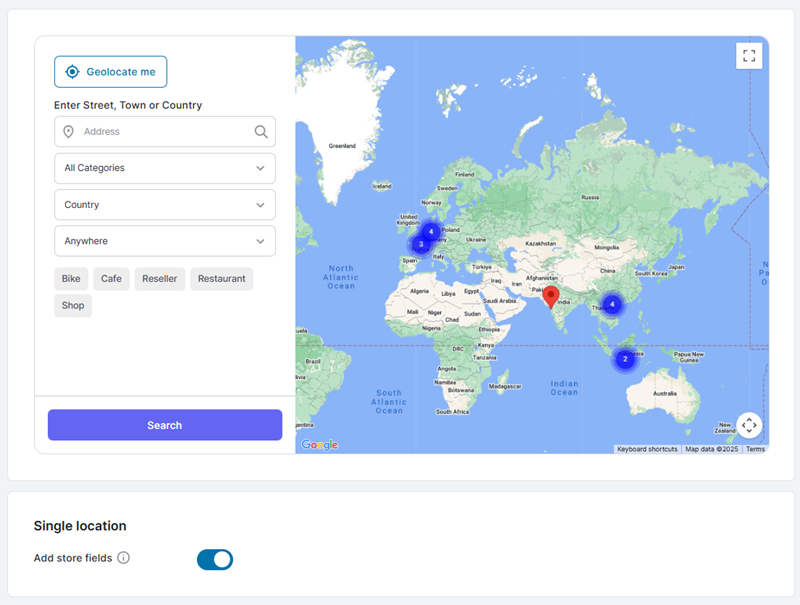Expand the All Categories dropdown

[165, 168]
